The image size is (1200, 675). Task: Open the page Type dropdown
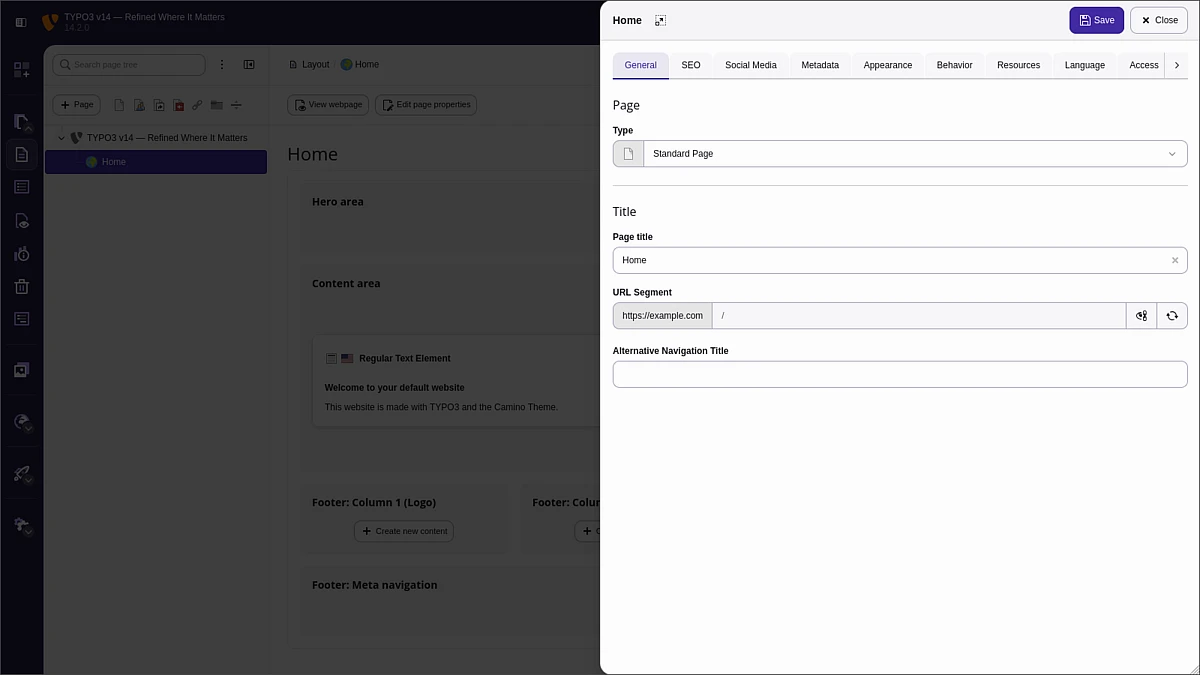(900, 154)
